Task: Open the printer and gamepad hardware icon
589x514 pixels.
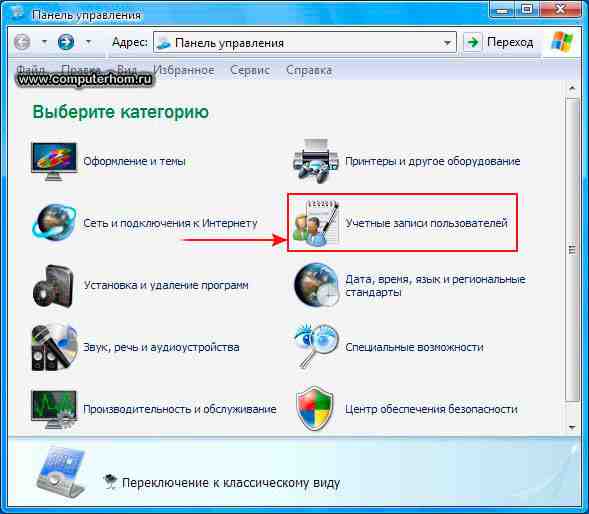Action: click(316, 160)
